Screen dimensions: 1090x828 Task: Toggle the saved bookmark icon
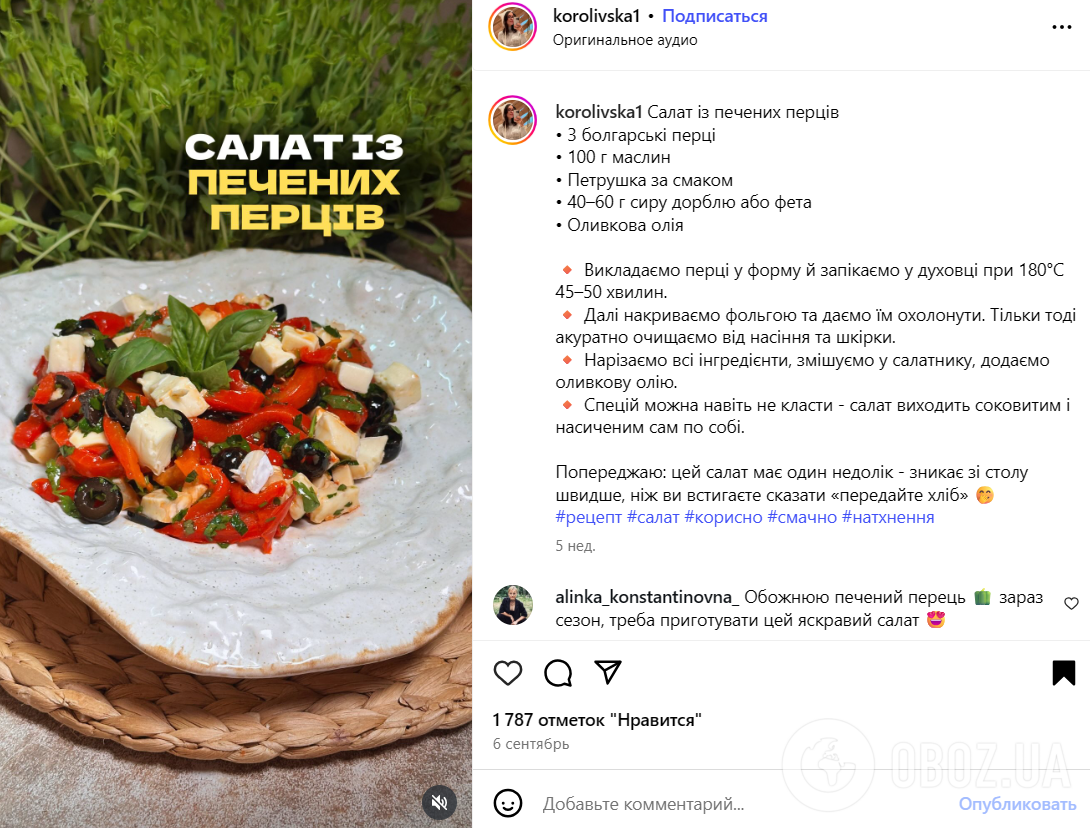1064,673
